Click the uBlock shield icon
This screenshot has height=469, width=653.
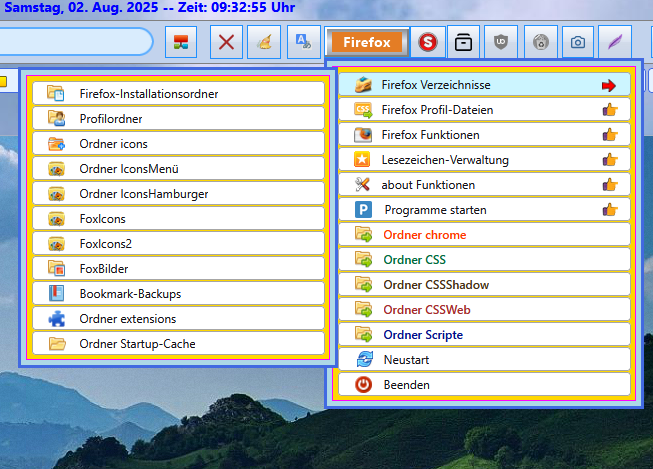click(501, 43)
